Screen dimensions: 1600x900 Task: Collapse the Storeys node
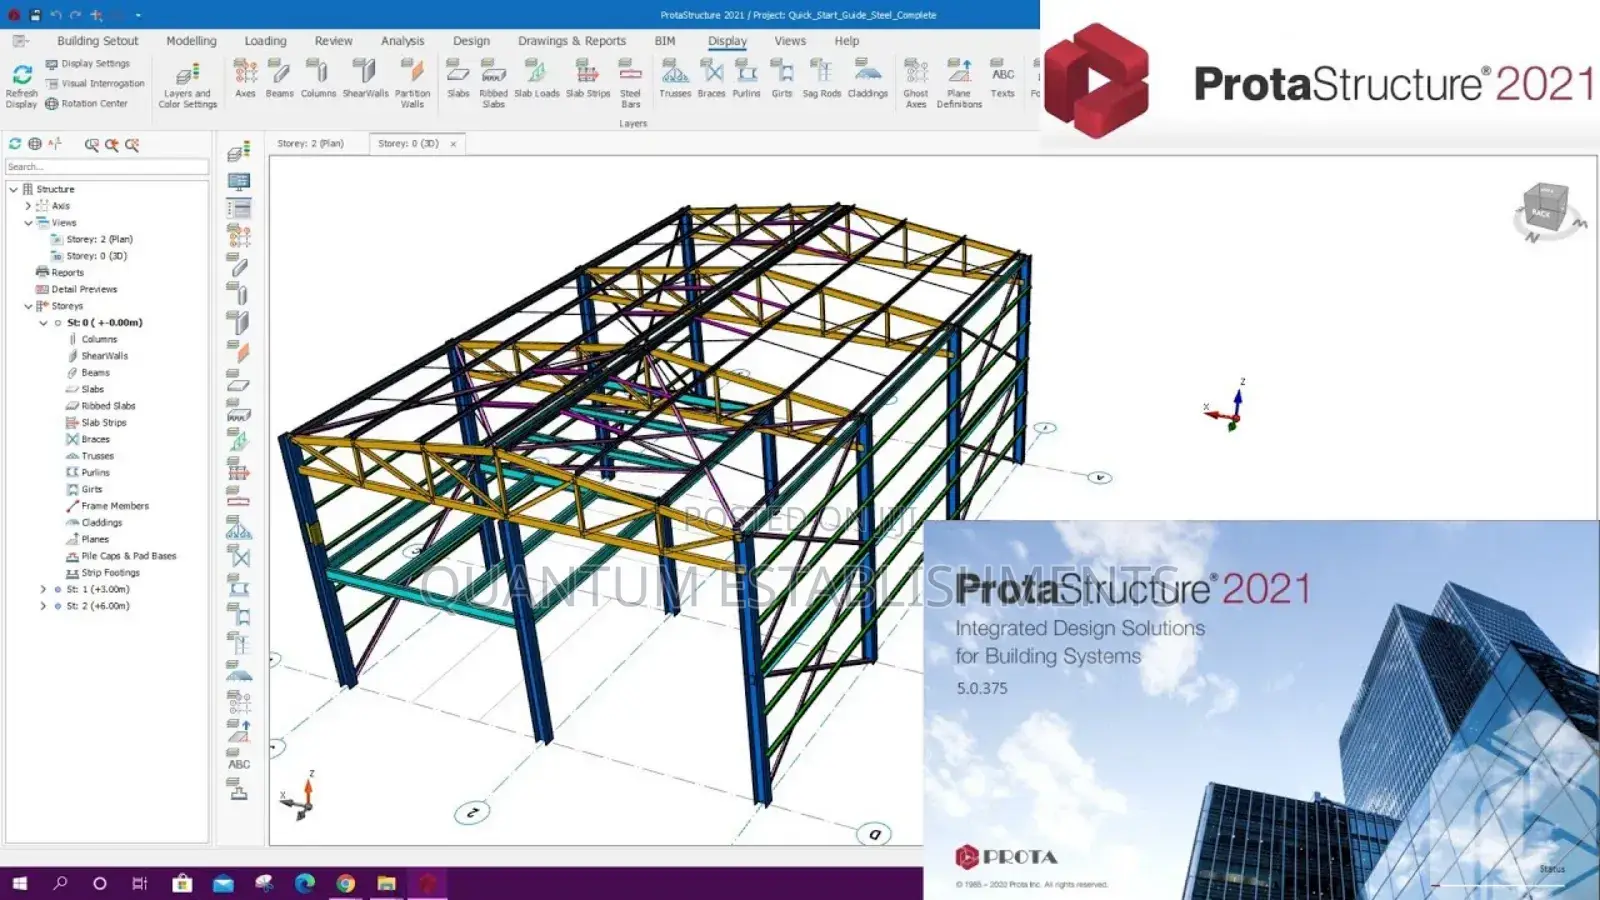28,306
